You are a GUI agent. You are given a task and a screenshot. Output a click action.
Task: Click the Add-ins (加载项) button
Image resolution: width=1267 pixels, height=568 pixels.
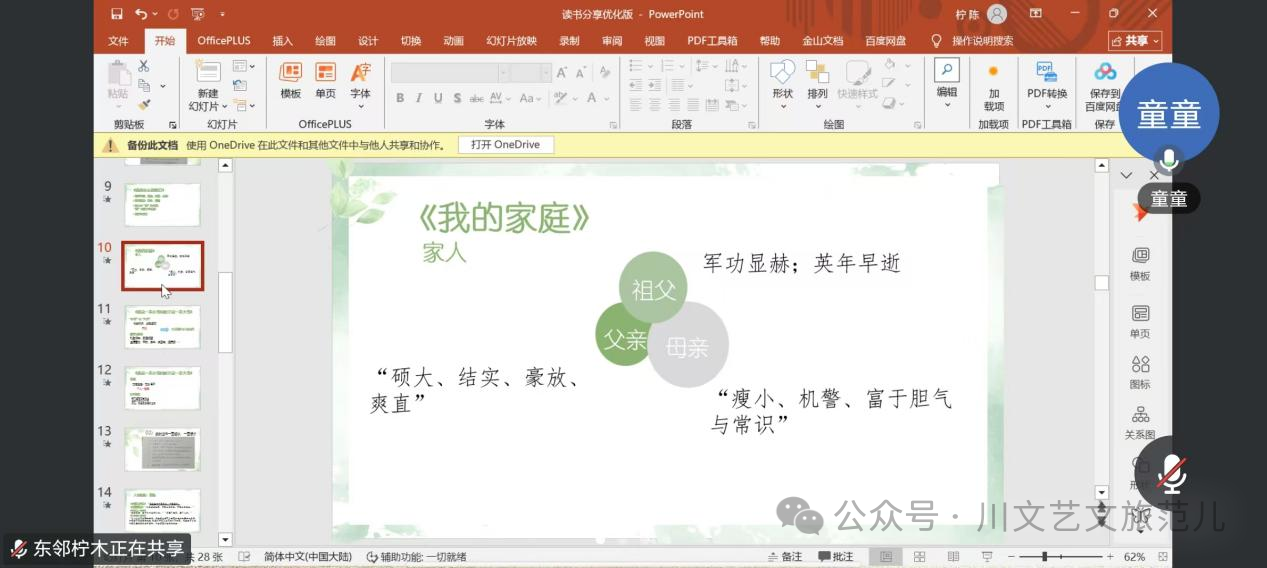pyautogui.click(x=993, y=88)
